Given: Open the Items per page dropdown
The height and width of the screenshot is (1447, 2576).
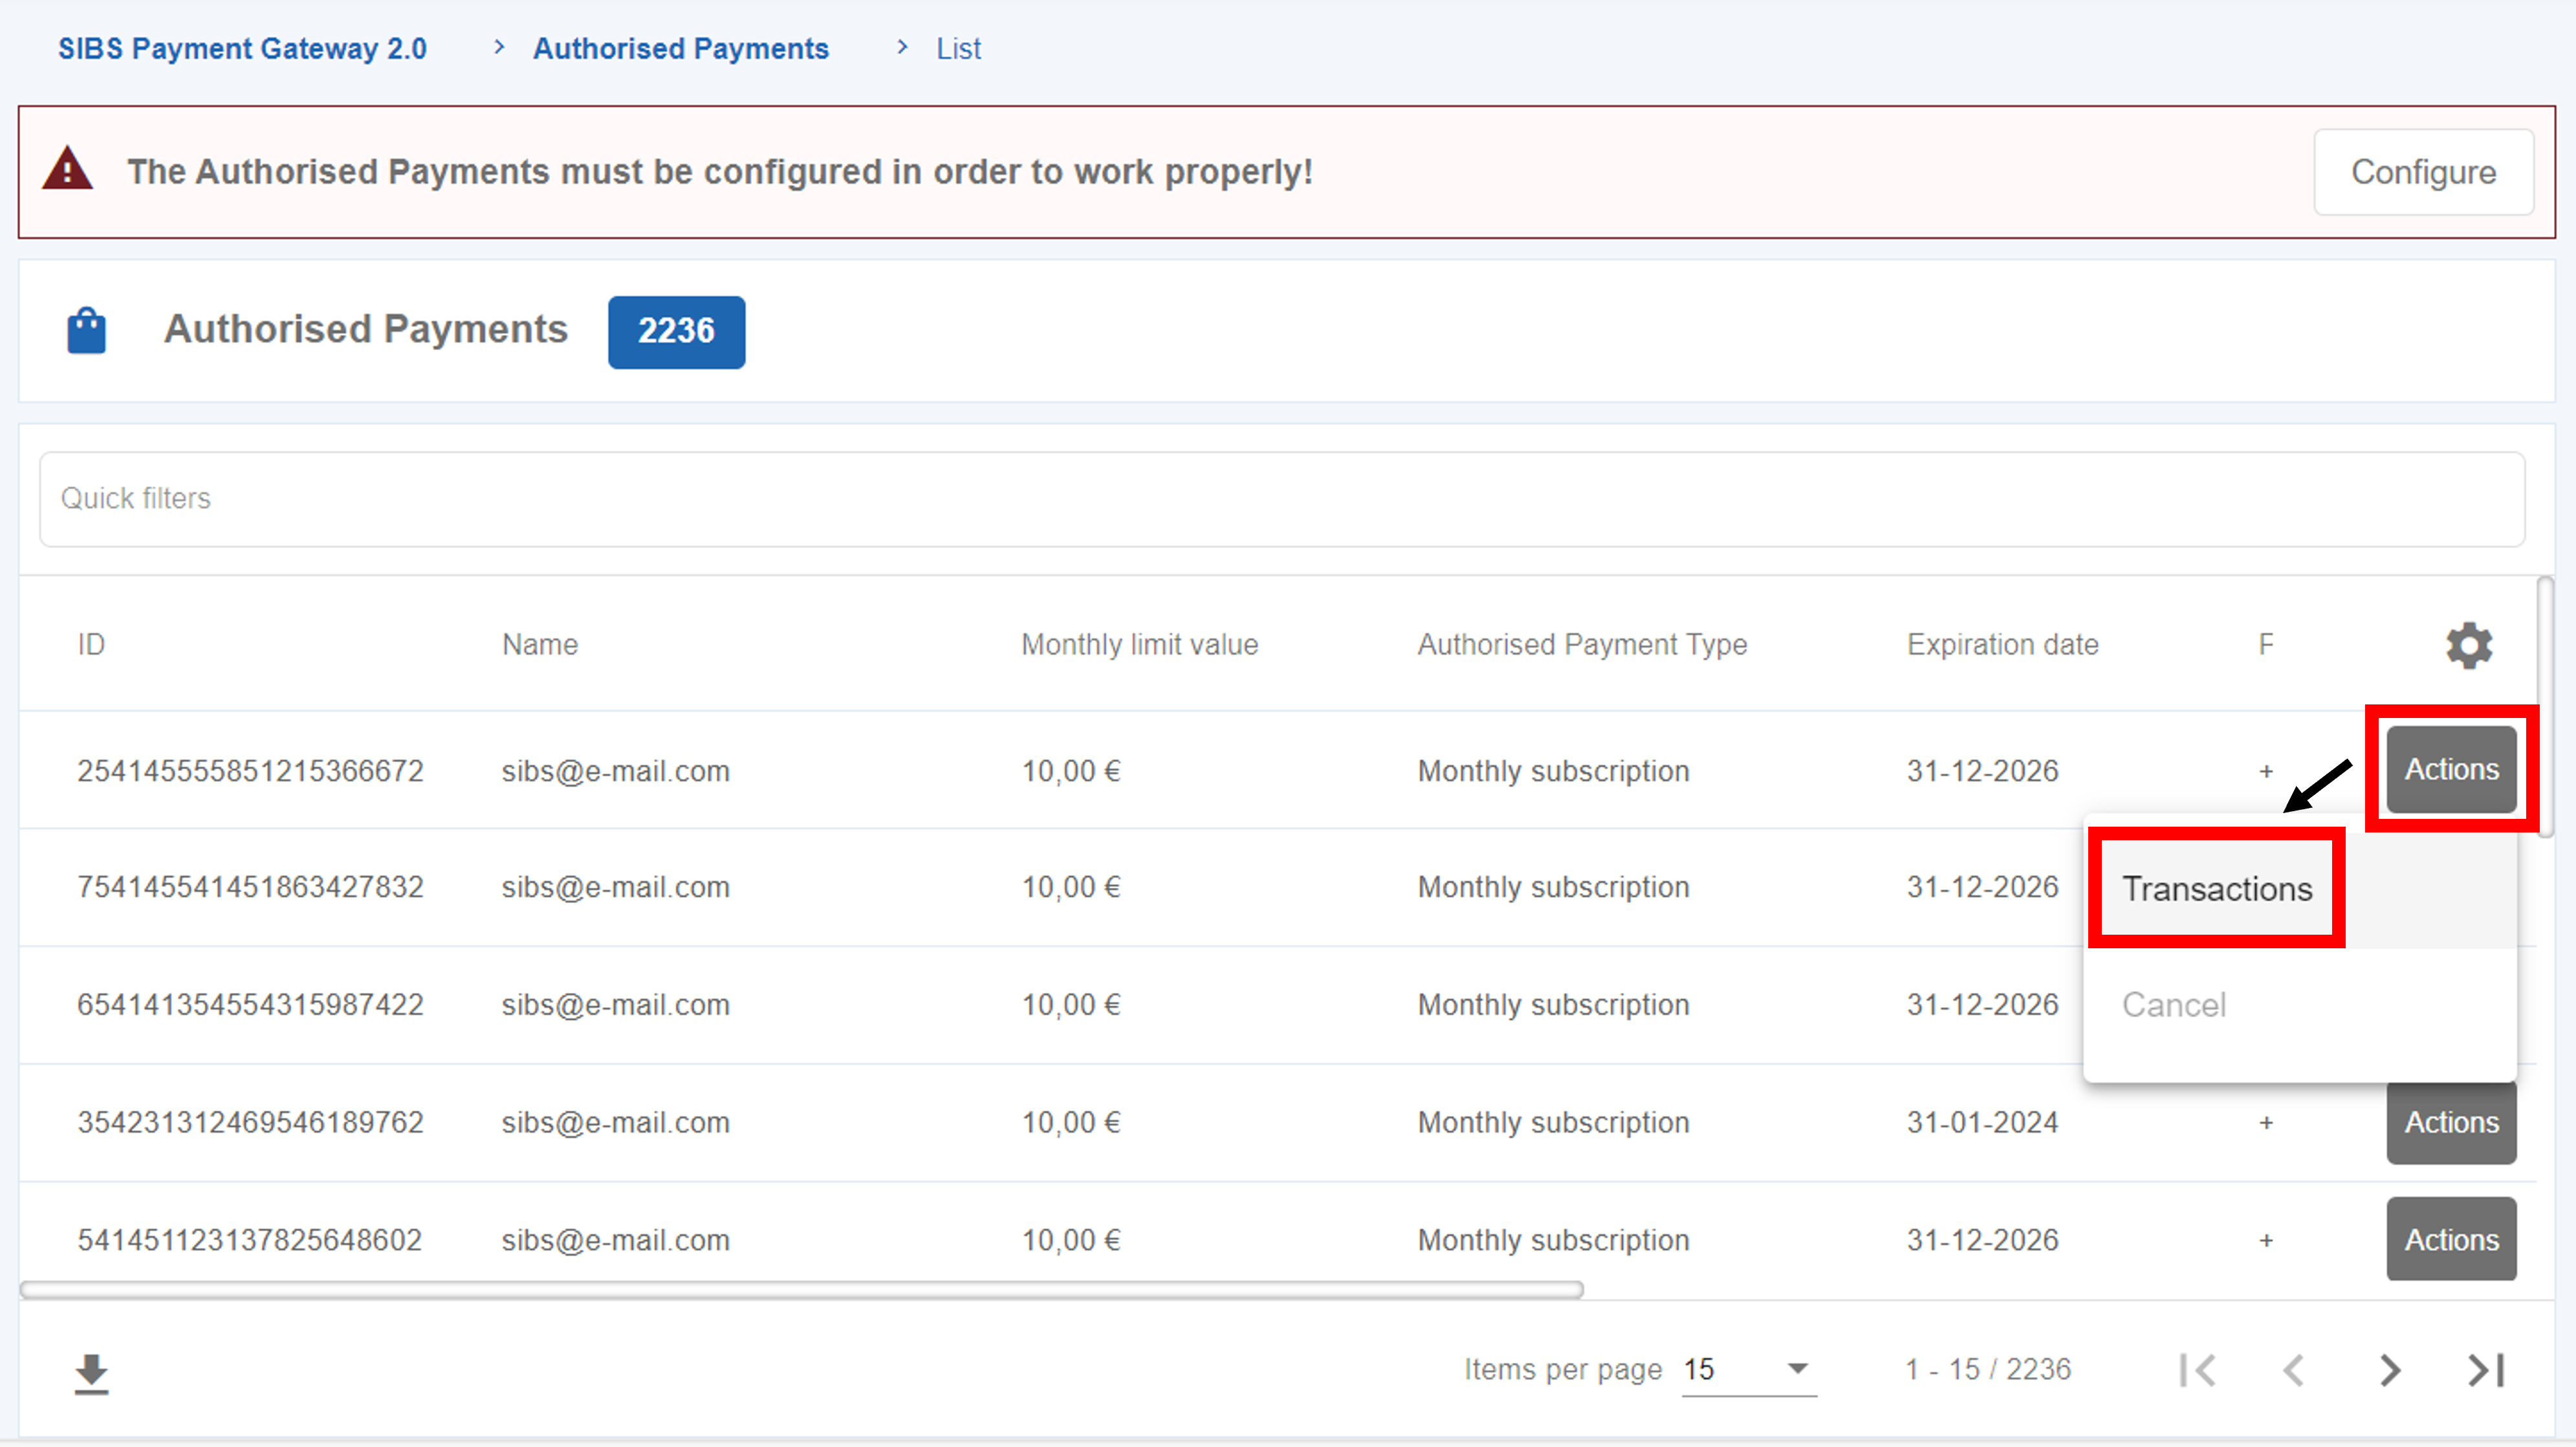Looking at the screenshot, I should pyautogui.click(x=1748, y=1369).
